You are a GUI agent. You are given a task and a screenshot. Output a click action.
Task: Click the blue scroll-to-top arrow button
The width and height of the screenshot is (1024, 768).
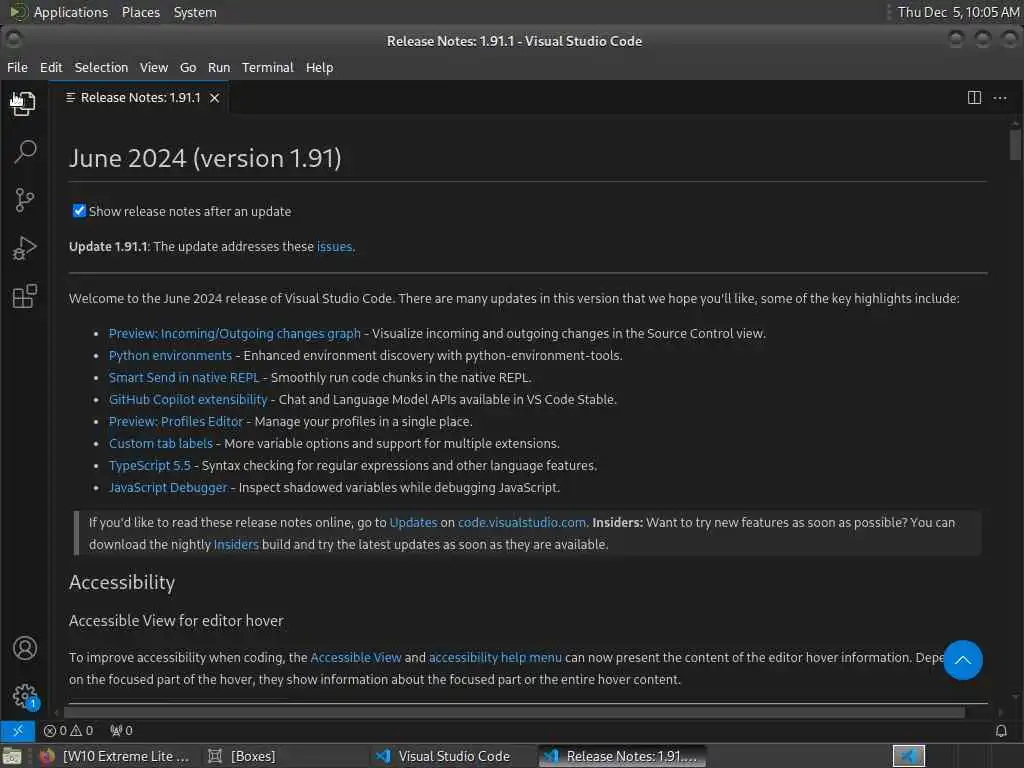click(963, 660)
